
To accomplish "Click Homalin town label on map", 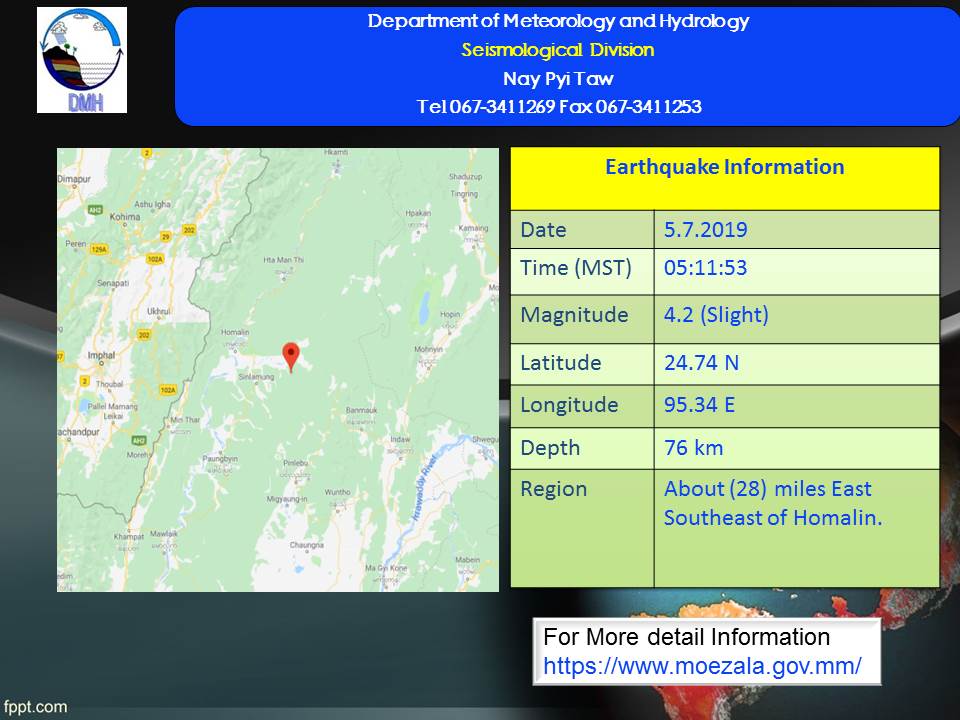I will pyautogui.click(x=235, y=332).
